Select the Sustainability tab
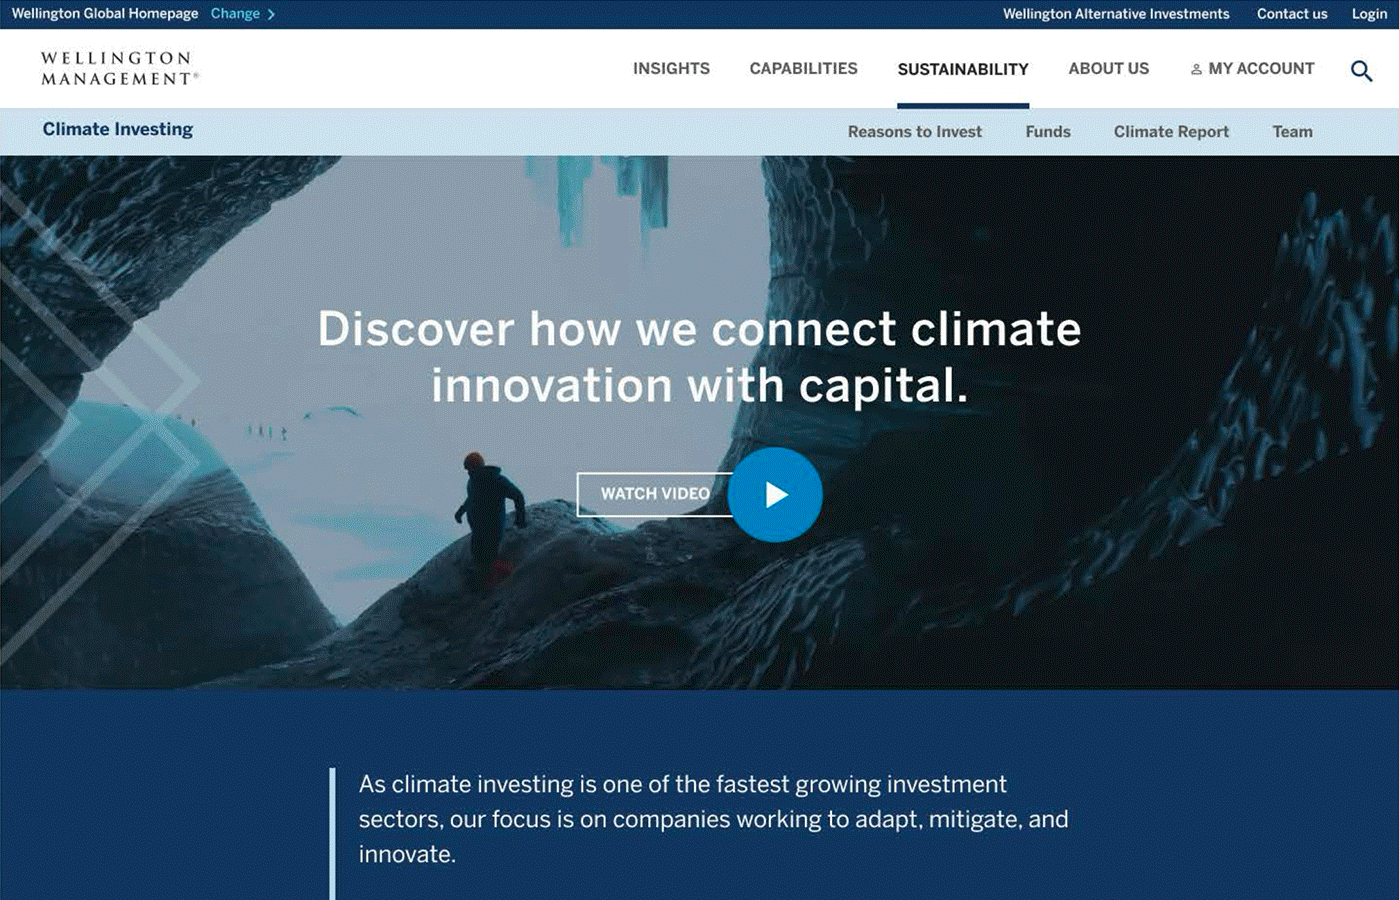Viewport: 1399px width, 900px height. point(963,69)
